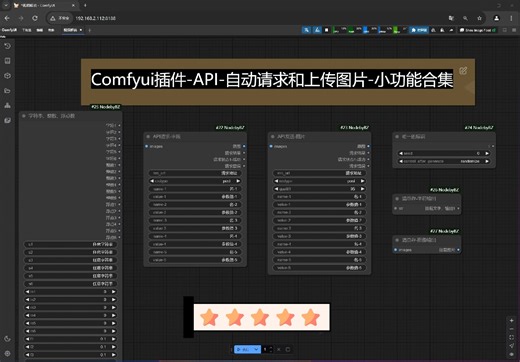Collapse the API image send node dot

(272, 136)
